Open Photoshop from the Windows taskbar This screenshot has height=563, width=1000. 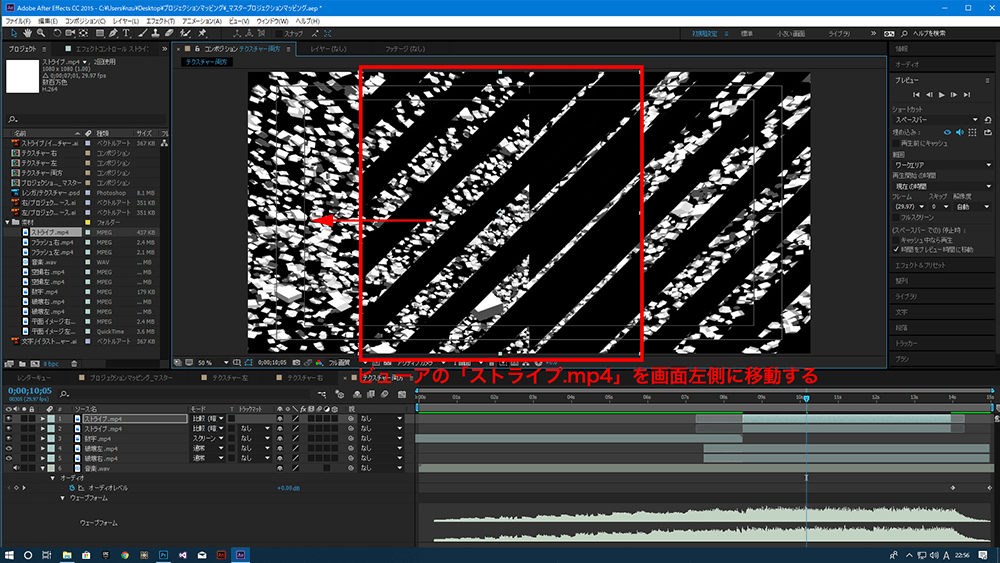[162, 554]
